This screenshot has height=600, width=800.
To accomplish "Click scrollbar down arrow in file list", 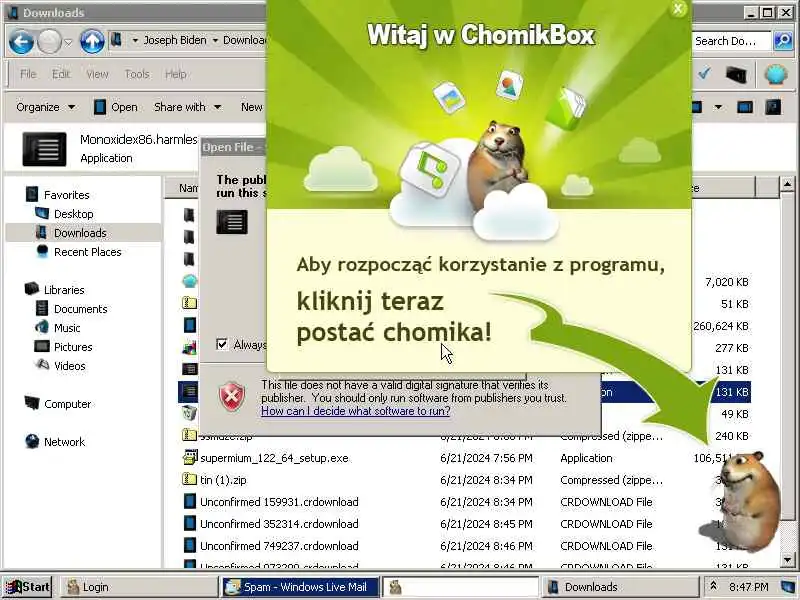I will click(787, 560).
